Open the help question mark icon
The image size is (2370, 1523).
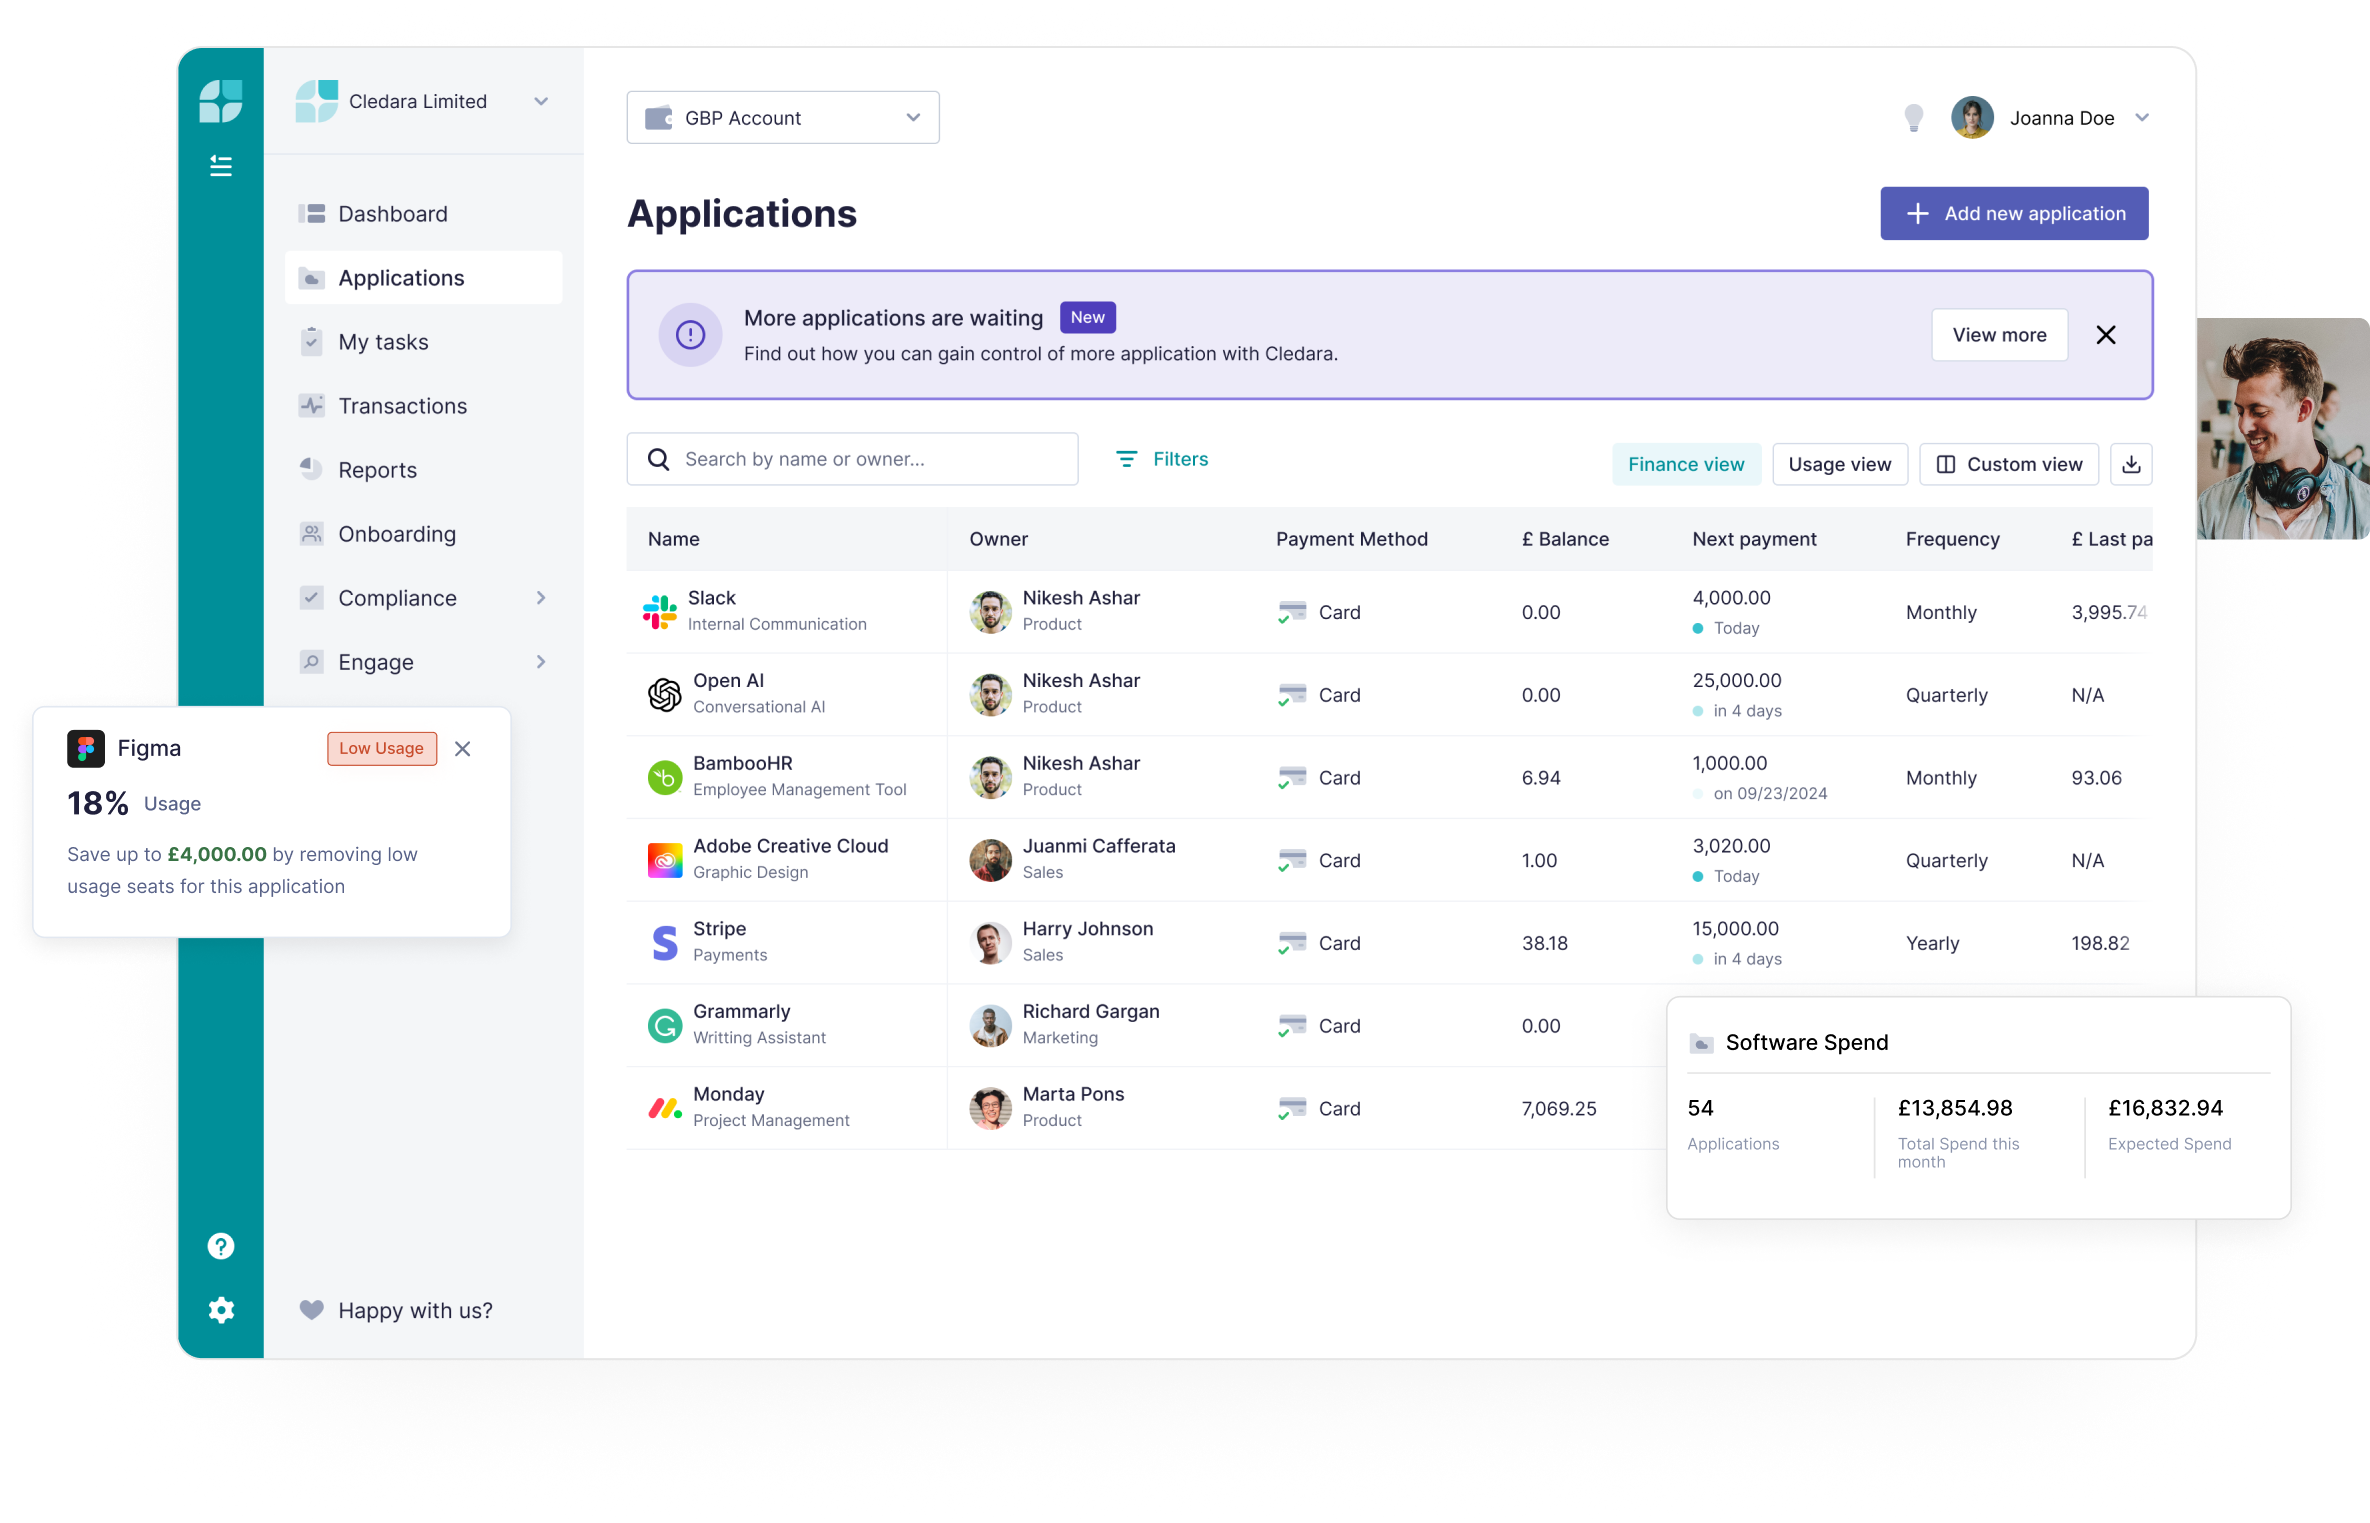(221, 1246)
